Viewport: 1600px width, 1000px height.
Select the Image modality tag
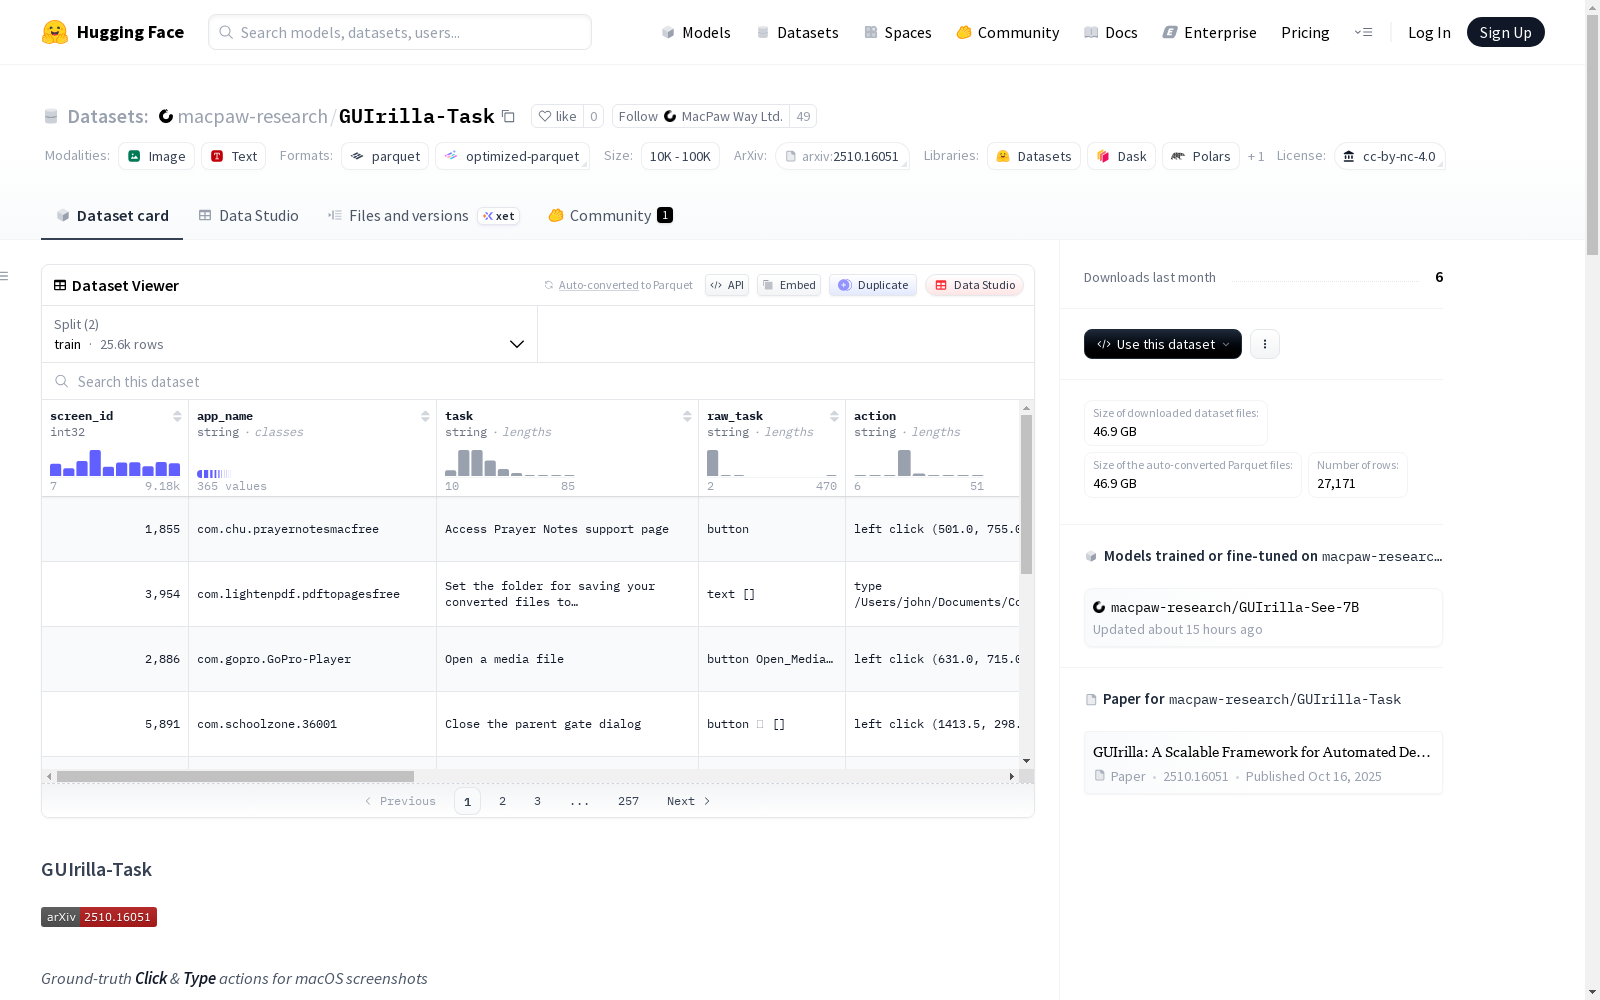click(157, 156)
